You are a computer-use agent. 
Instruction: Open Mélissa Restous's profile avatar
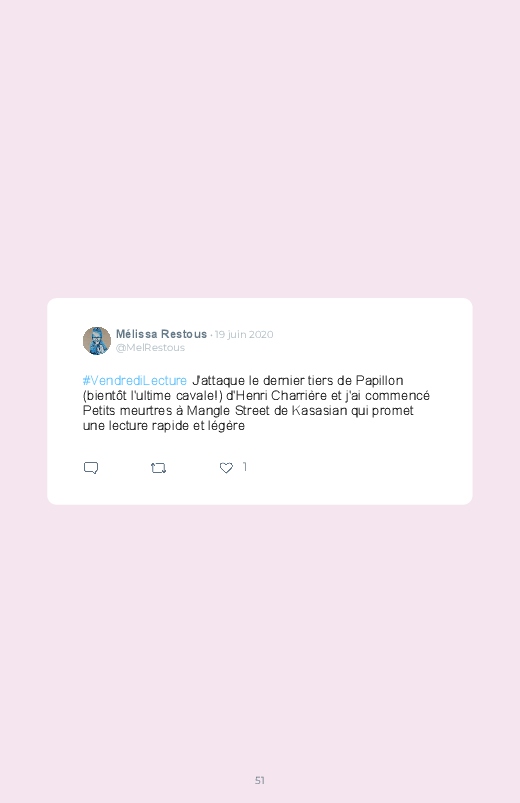pyautogui.click(x=97, y=341)
